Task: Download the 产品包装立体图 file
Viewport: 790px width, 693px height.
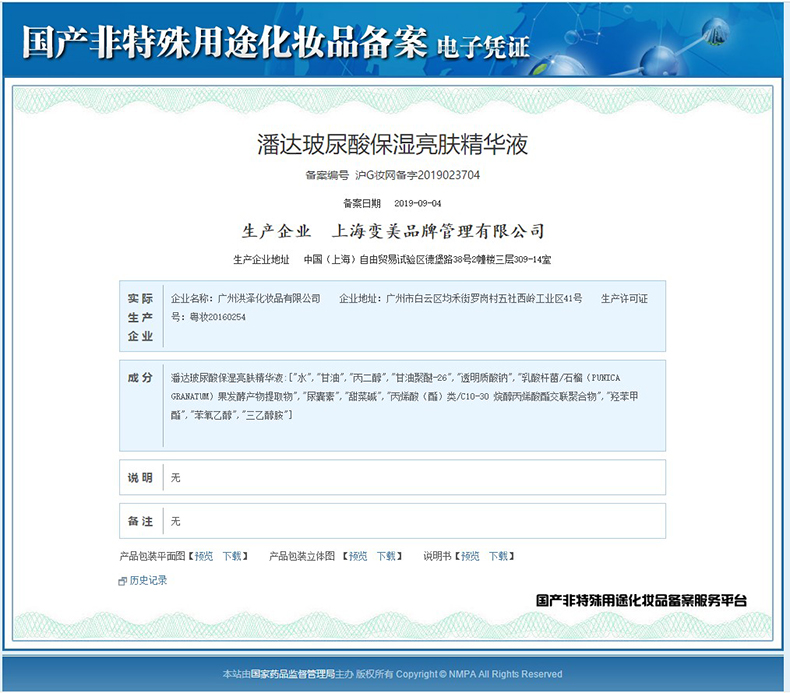Action: 386,556
